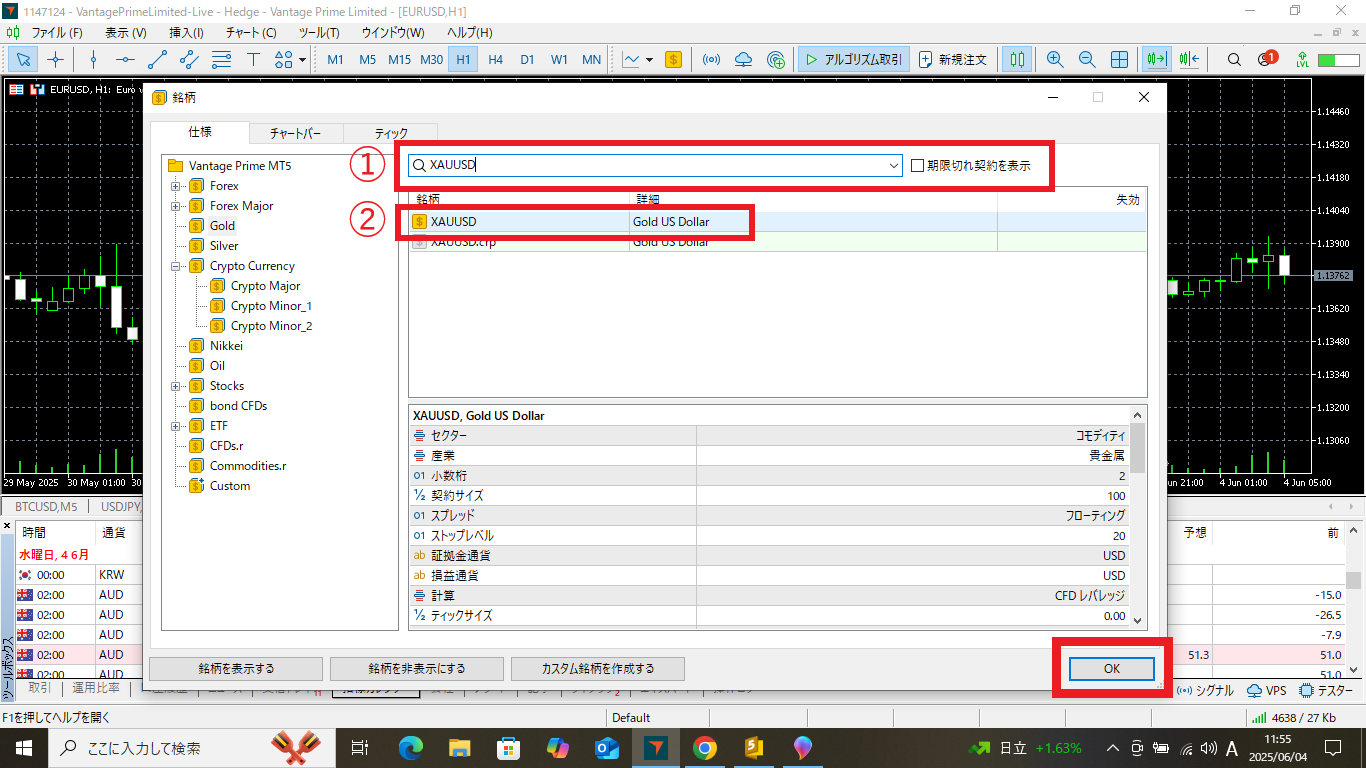The height and width of the screenshot is (768, 1366).
Task: Open the toolbar search magnifier icon
Action: [x=1234, y=59]
